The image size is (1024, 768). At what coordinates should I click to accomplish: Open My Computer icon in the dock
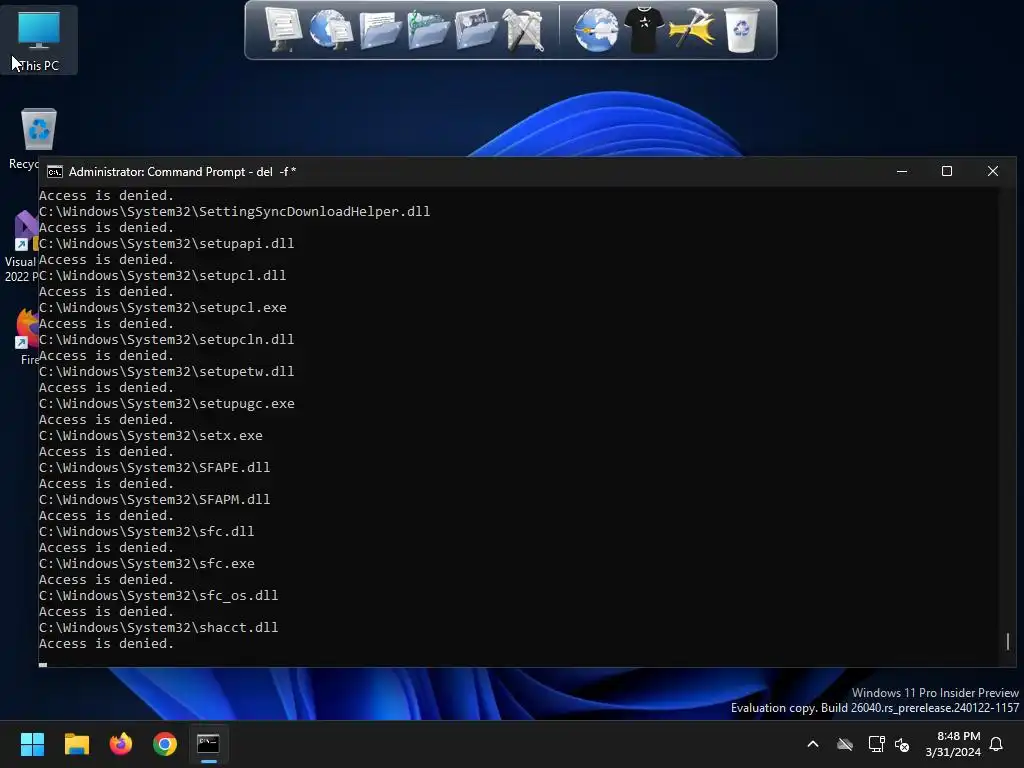(x=283, y=29)
